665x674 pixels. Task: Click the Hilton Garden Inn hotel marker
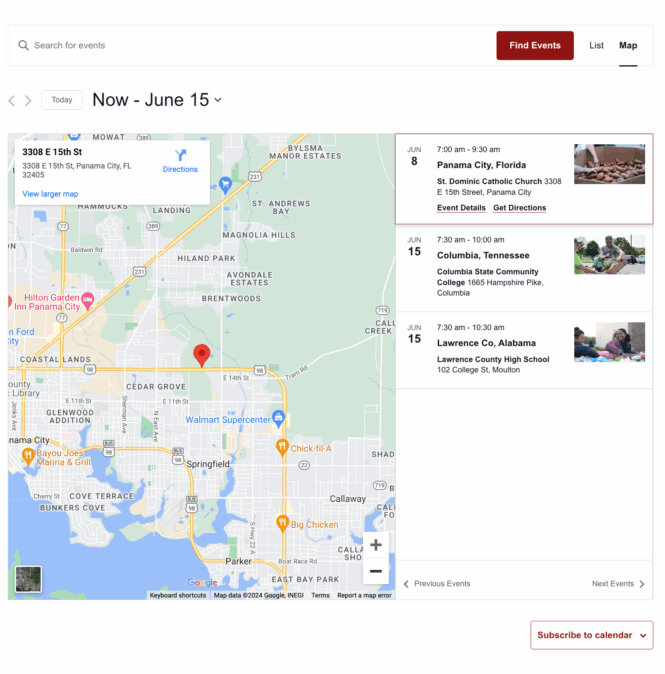point(88,300)
